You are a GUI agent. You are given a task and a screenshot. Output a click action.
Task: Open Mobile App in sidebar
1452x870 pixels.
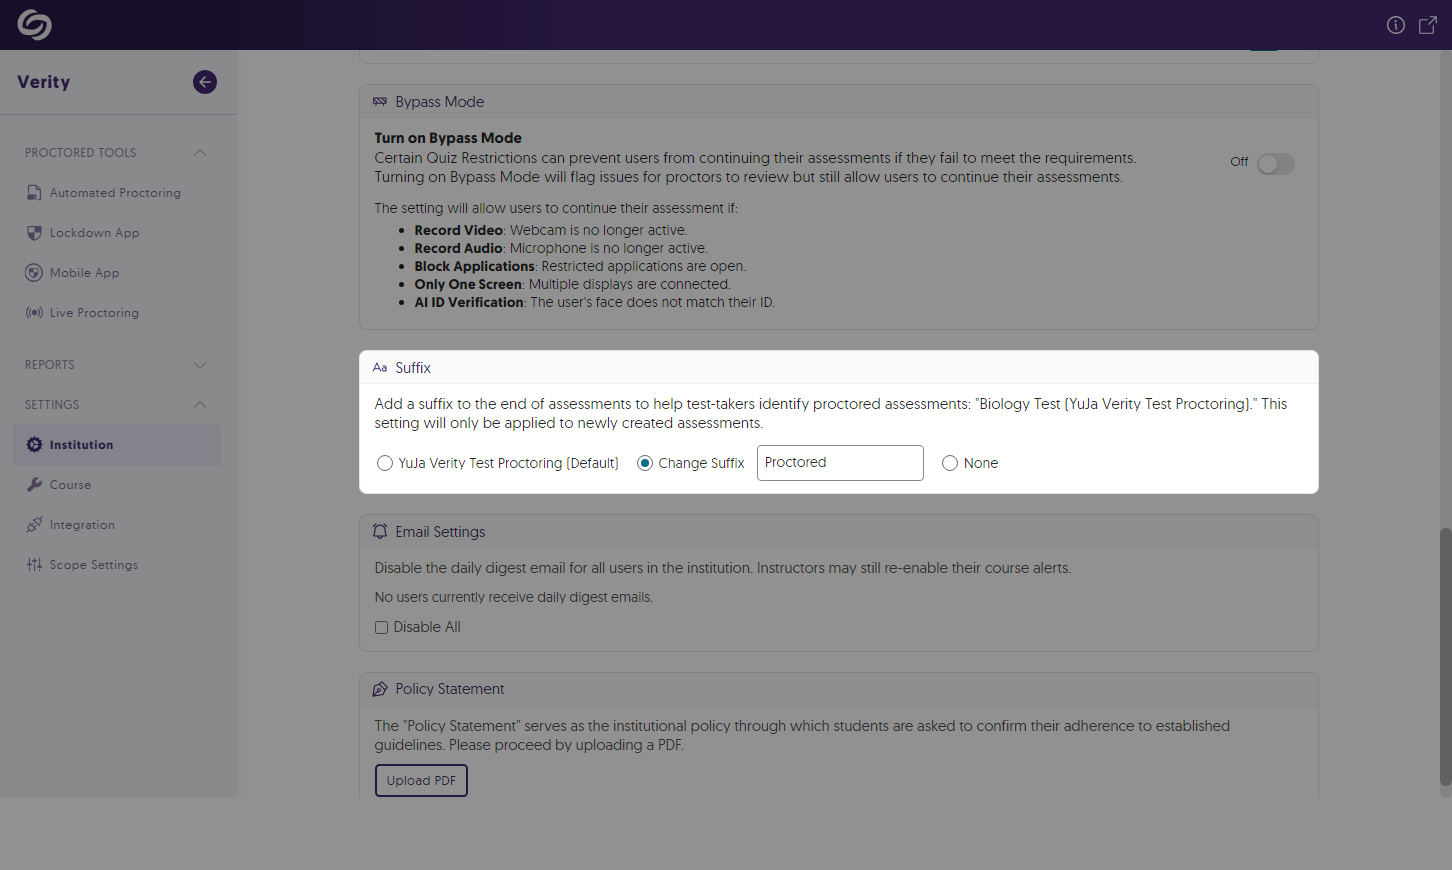84,273
